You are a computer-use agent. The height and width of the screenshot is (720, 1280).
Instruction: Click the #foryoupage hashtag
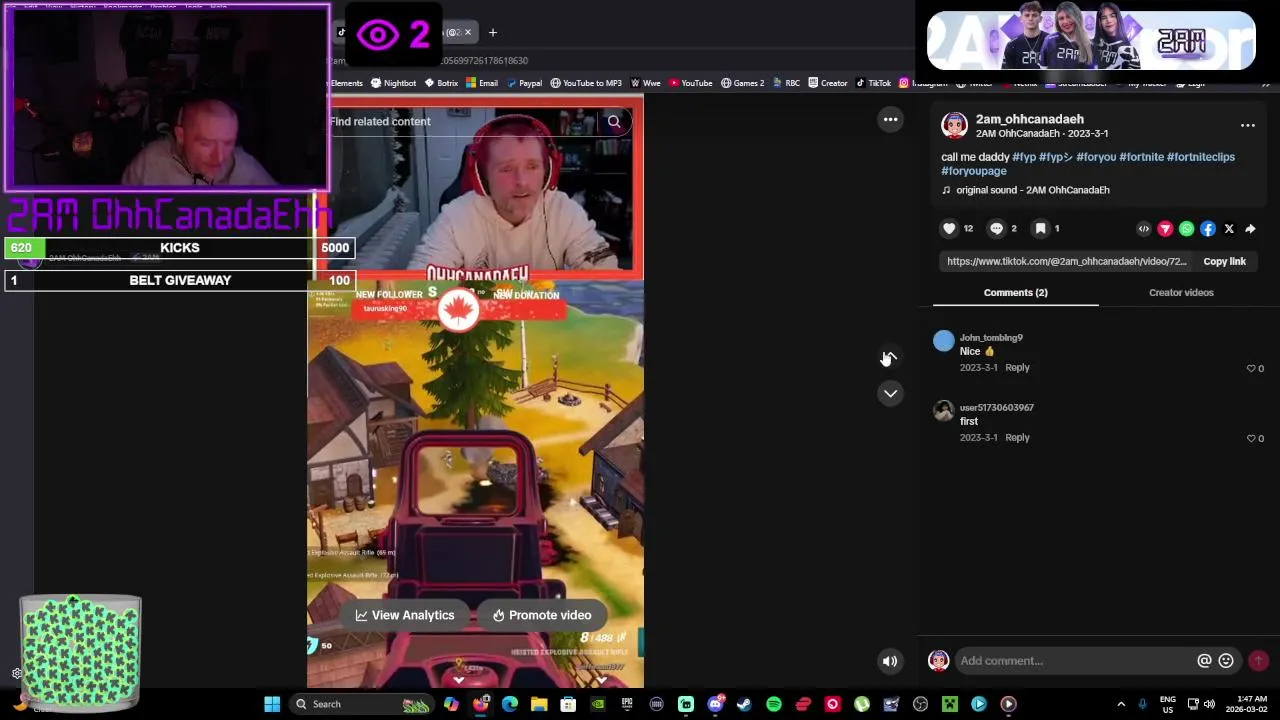coord(973,171)
